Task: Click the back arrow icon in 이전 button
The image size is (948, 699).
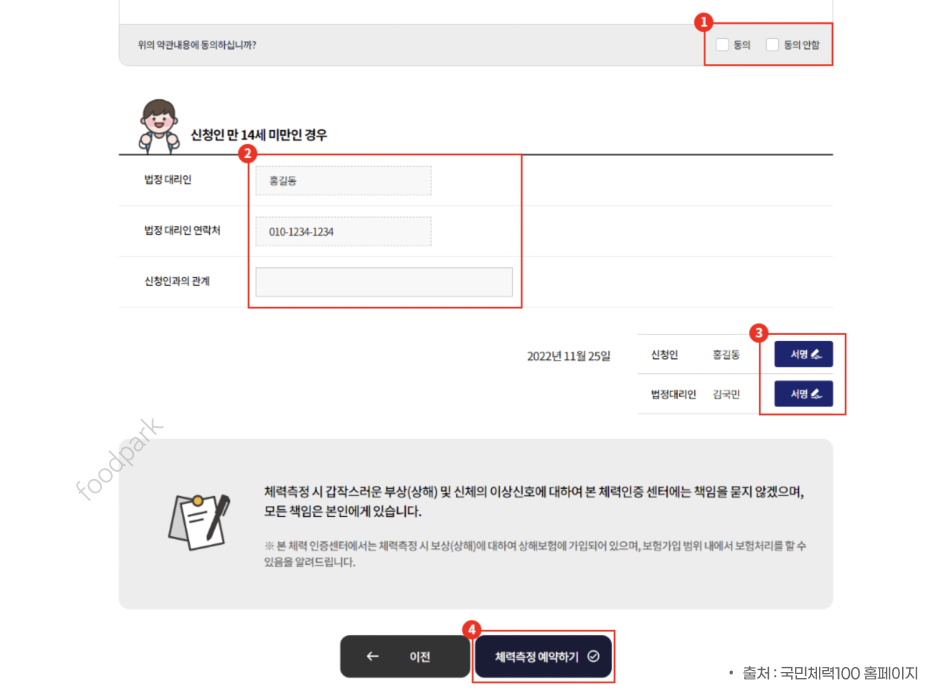Action: click(x=372, y=657)
